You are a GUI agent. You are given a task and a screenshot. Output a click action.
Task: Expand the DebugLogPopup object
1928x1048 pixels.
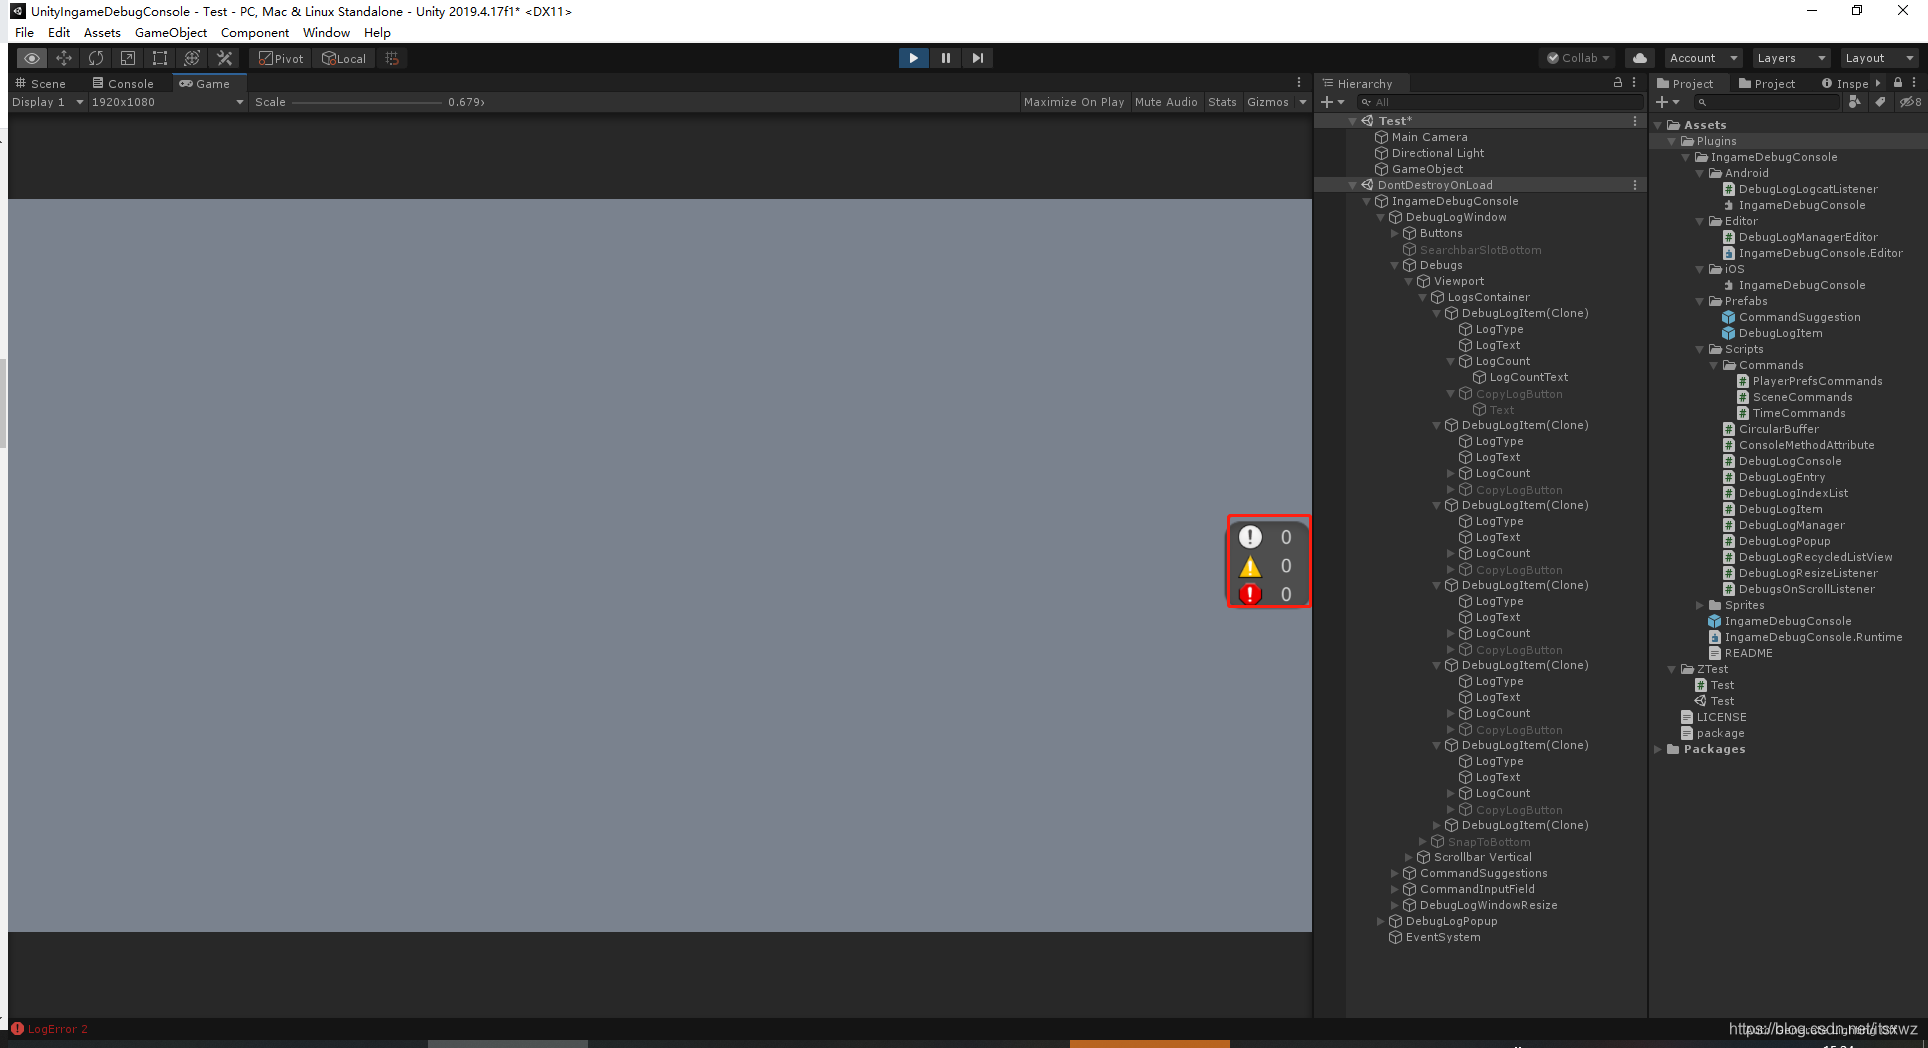pos(1381,921)
